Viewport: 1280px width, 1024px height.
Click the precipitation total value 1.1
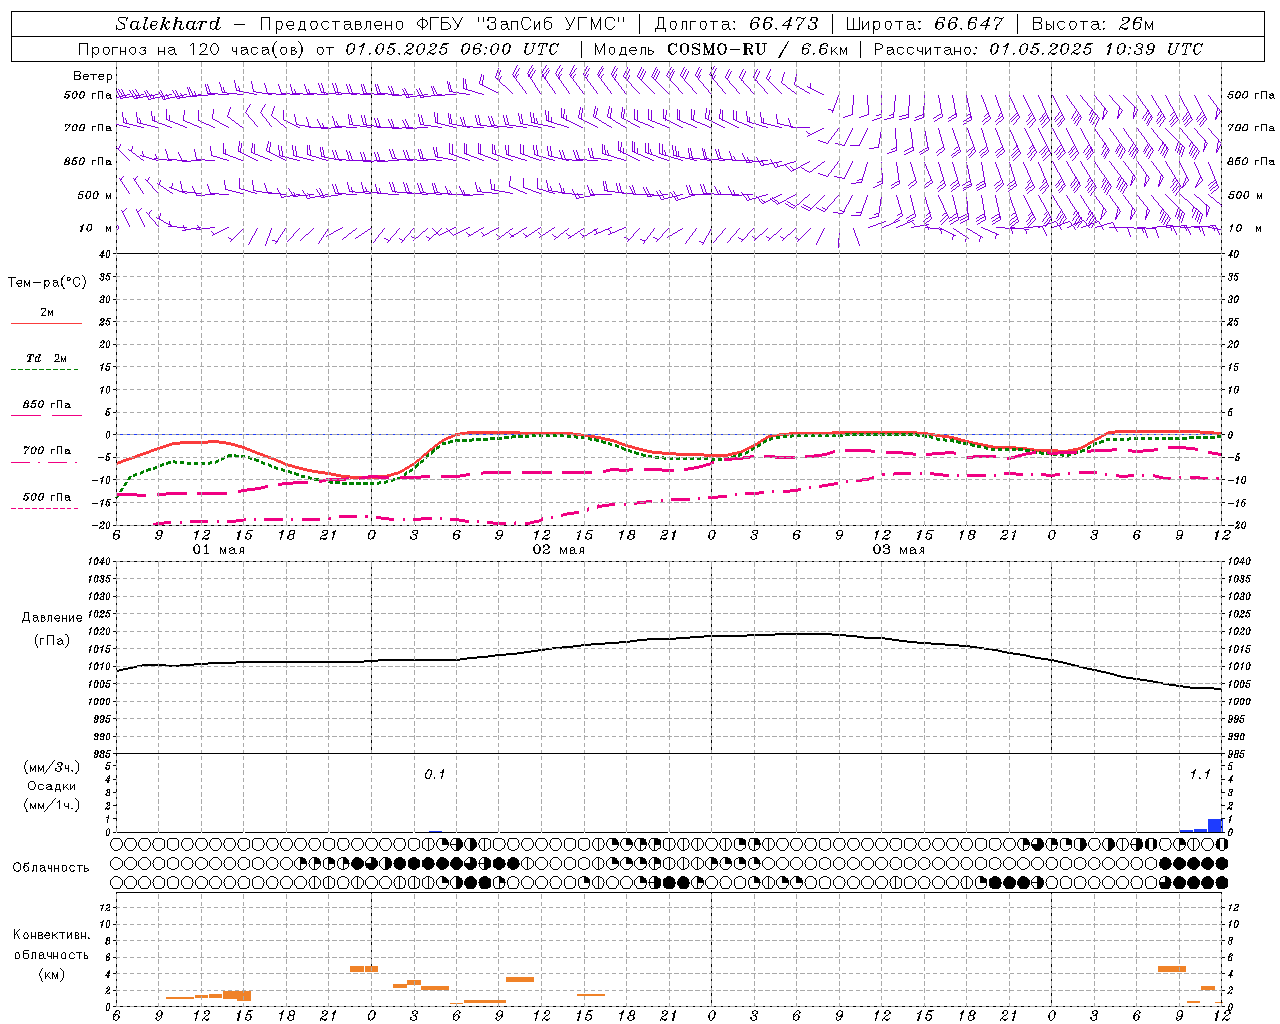pyautogui.click(x=1200, y=775)
